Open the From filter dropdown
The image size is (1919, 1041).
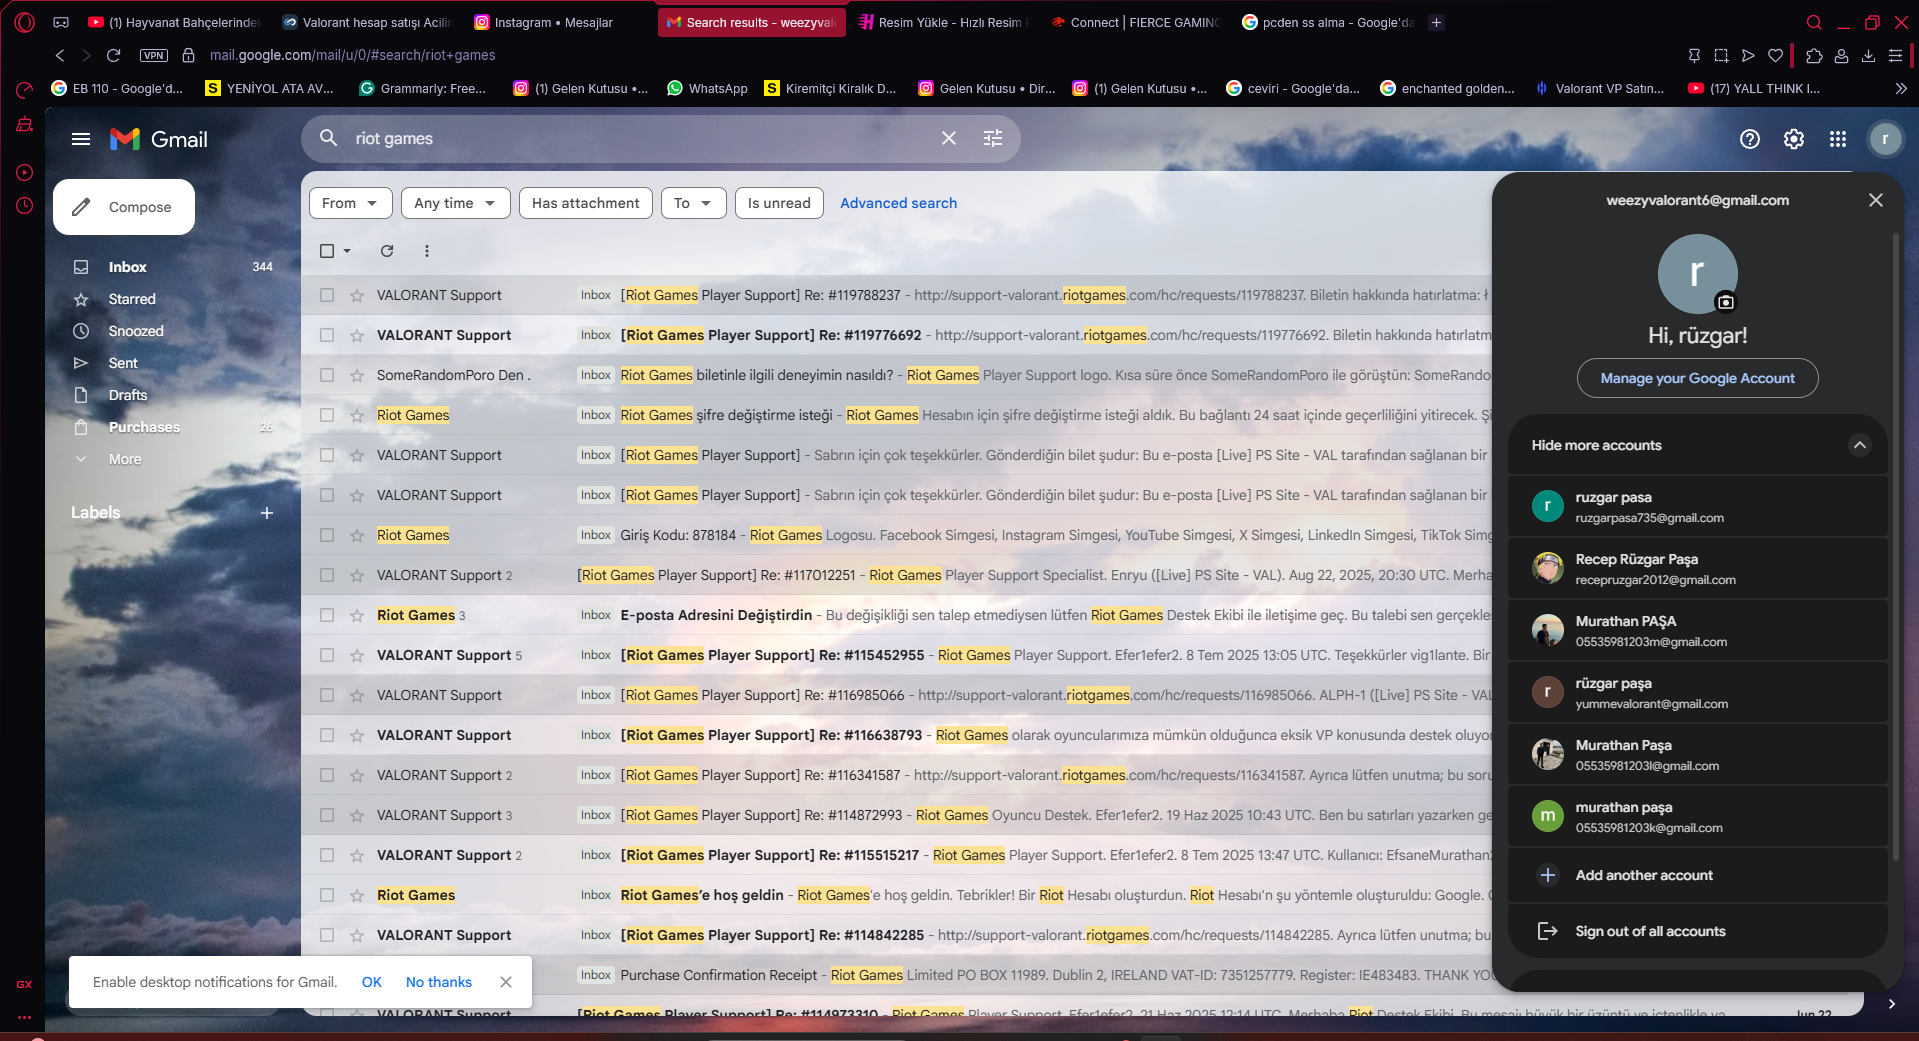350,203
